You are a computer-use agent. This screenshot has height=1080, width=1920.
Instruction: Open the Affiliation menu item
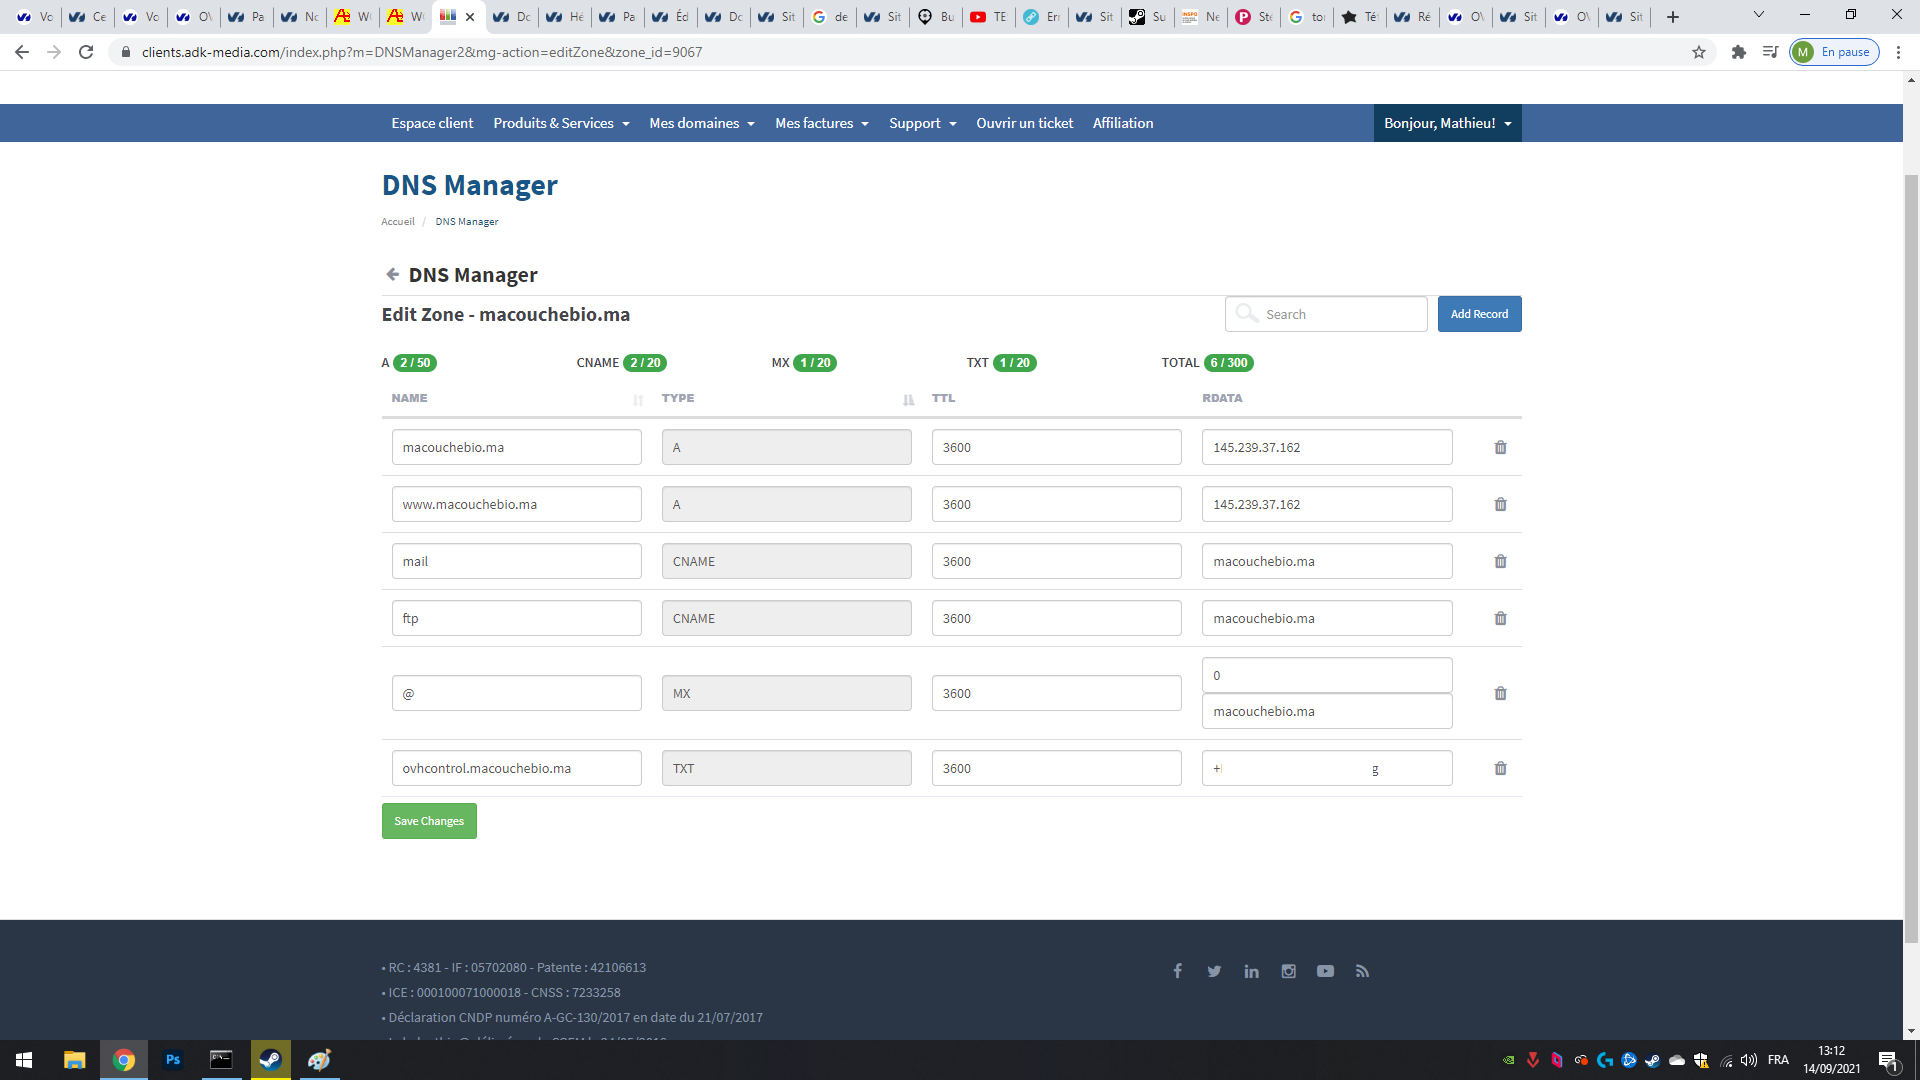click(1122, 123)
